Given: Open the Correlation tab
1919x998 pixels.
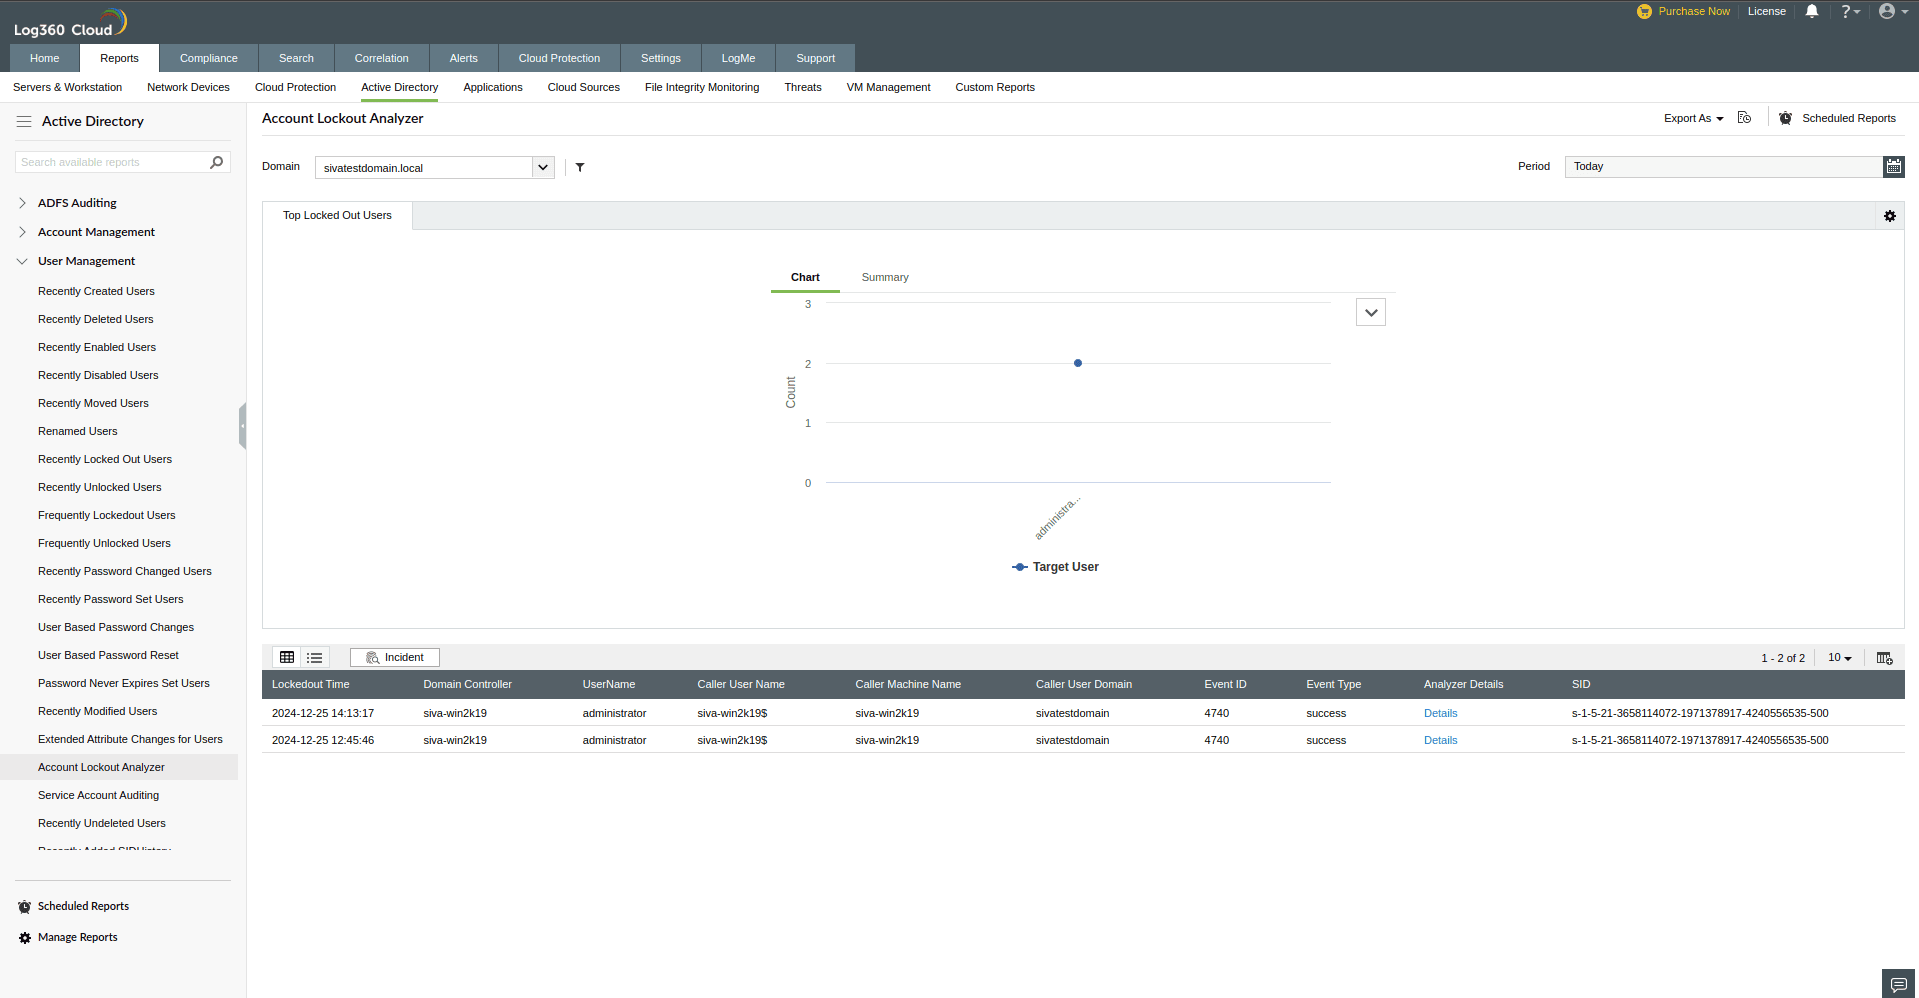Looking at the screenshot, I should (x=381, y=58).
